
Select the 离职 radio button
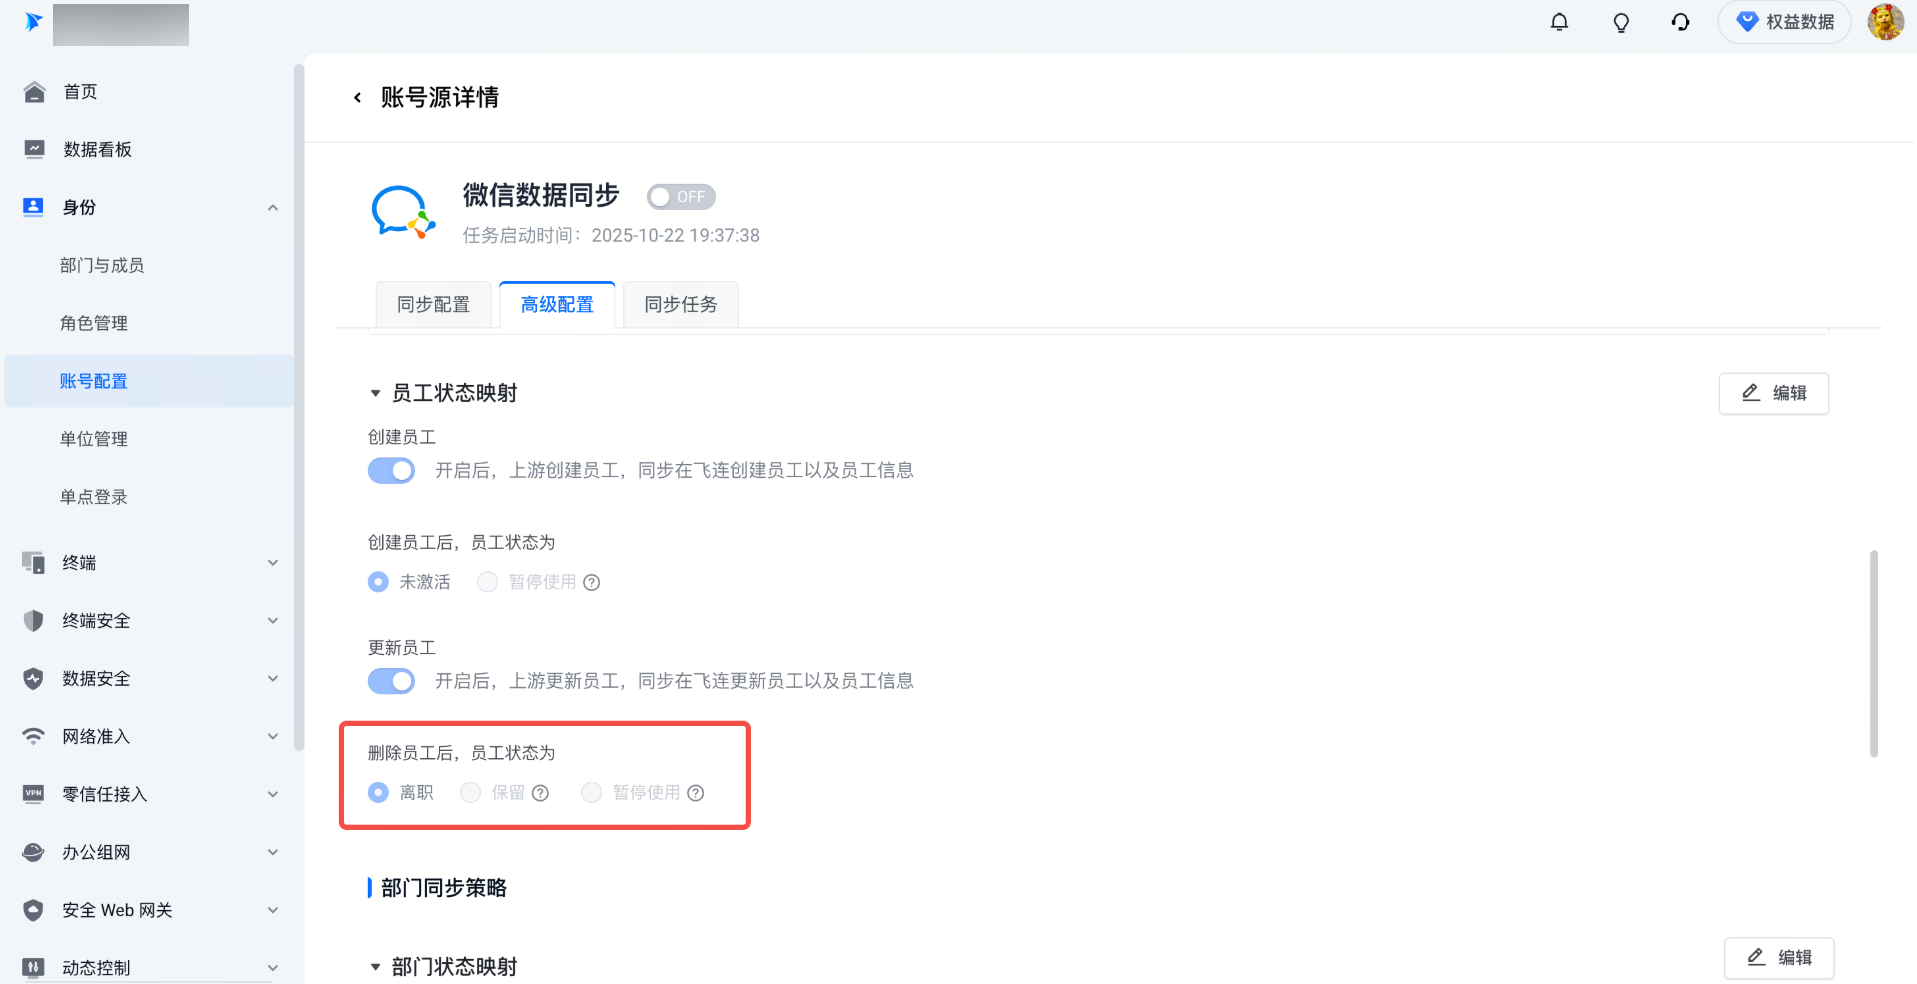coord(378,793)
